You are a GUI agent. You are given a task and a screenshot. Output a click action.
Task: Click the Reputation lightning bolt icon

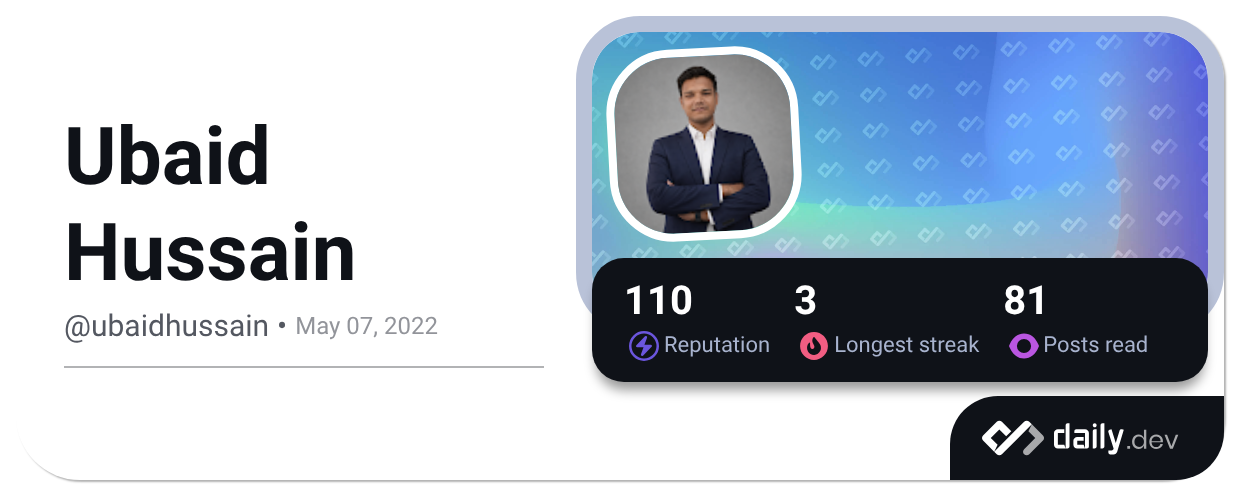[643, 346]
